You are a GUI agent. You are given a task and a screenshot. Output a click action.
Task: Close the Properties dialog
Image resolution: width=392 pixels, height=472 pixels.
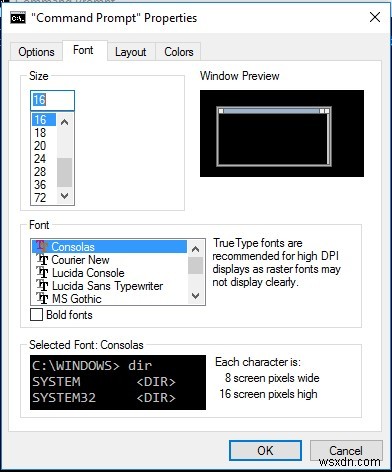(375, 17)
